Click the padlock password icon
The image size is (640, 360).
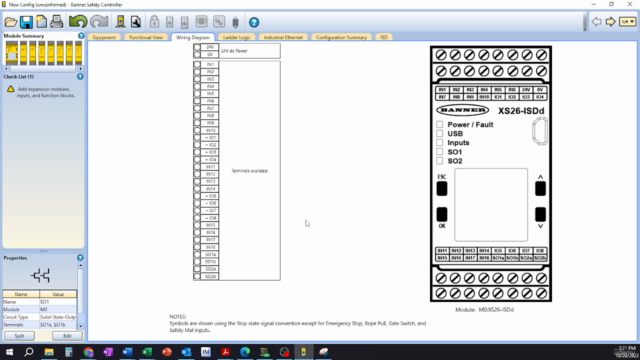point(154,22)
